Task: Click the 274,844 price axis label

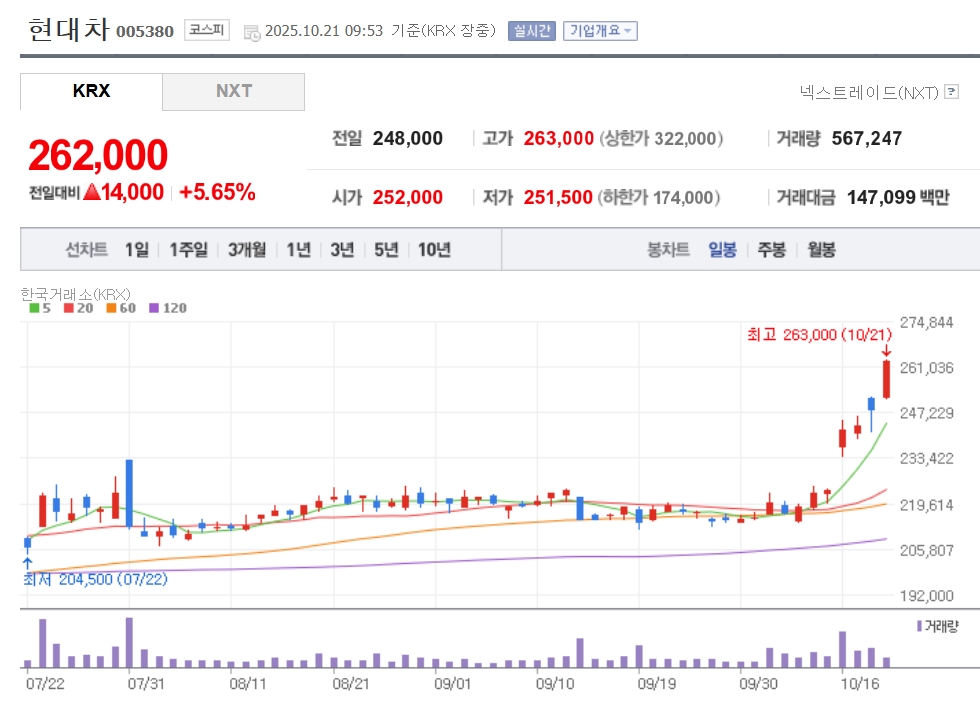Action: click(926, 323)
